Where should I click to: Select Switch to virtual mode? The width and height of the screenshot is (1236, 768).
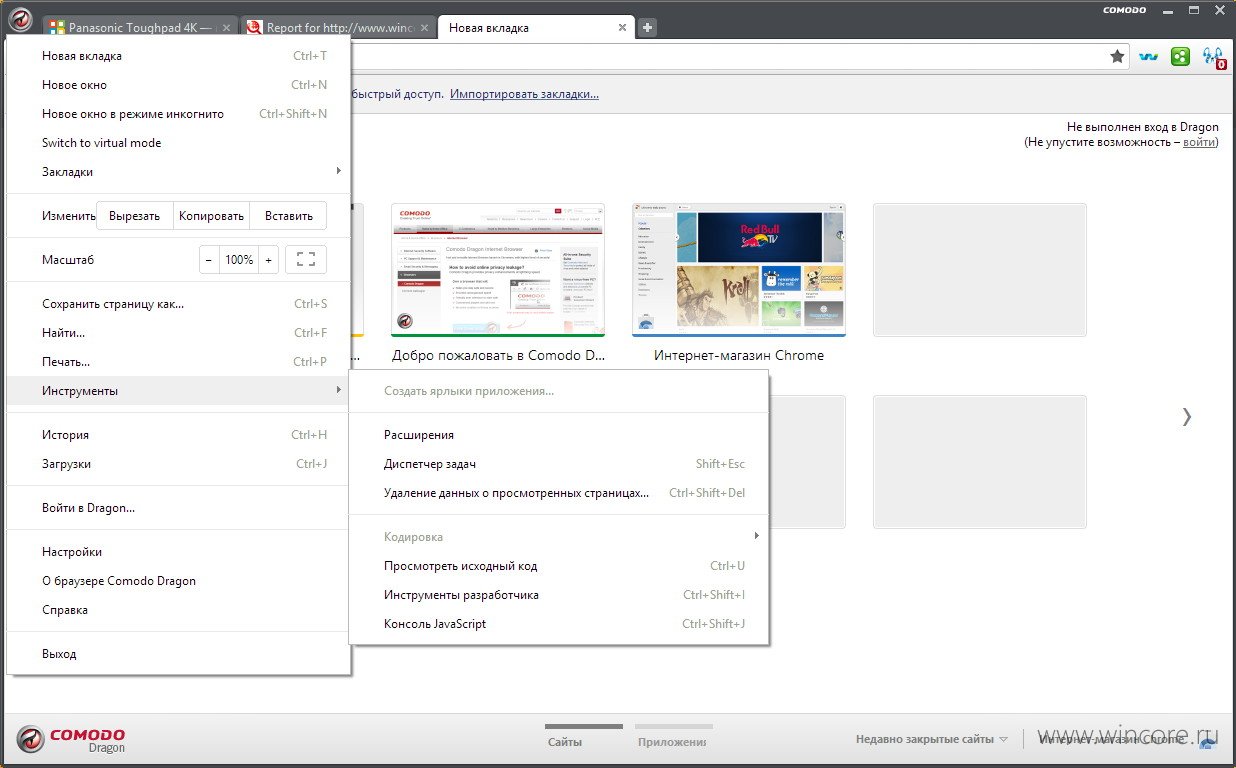click(178, 143)
